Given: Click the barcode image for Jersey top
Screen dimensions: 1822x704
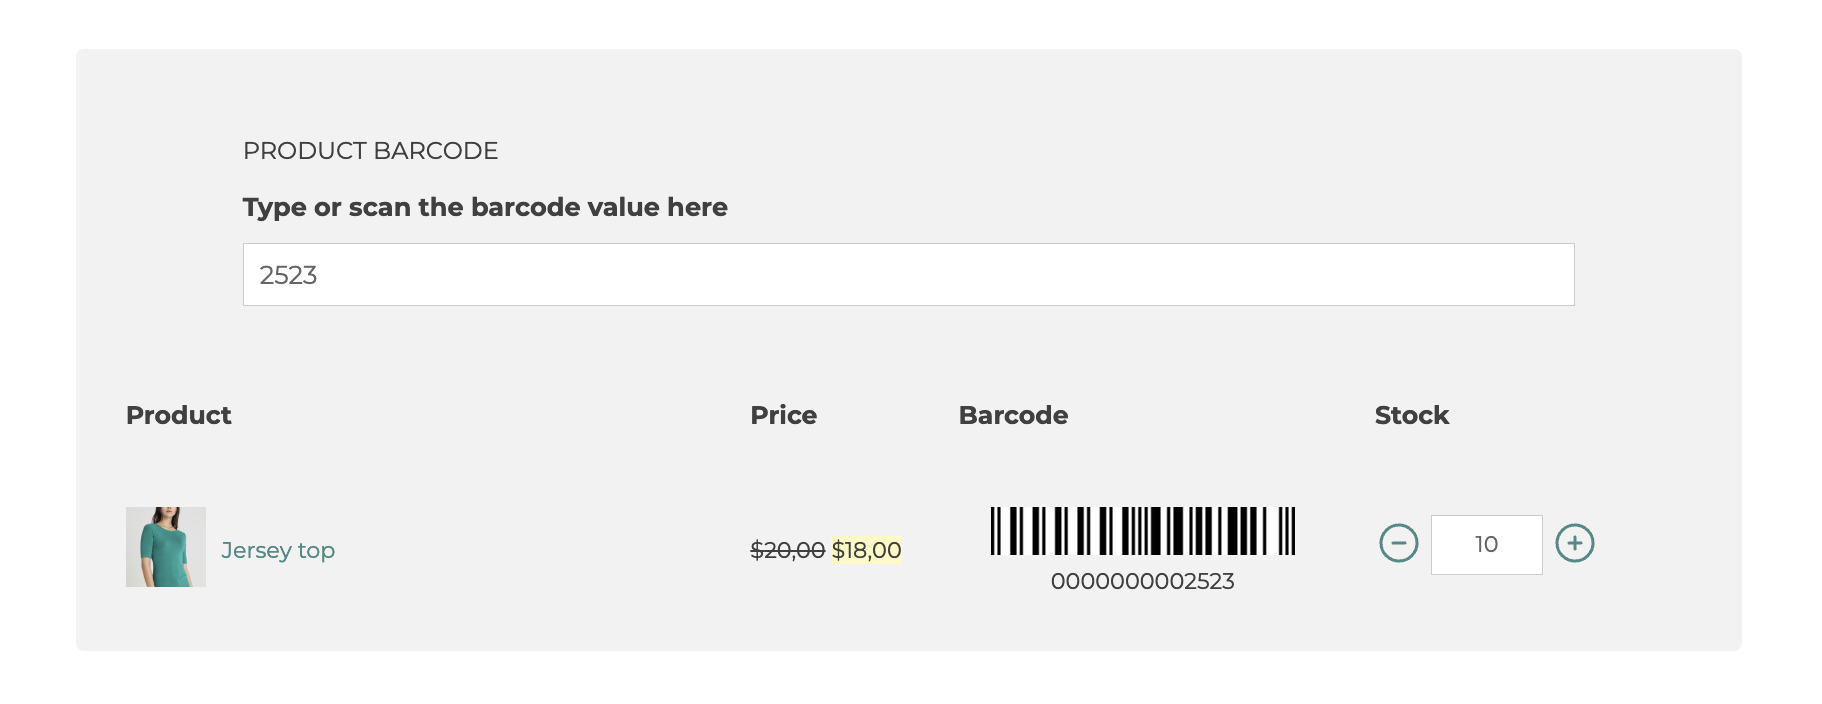Looking at the screenshot, I should point(1142,531).
